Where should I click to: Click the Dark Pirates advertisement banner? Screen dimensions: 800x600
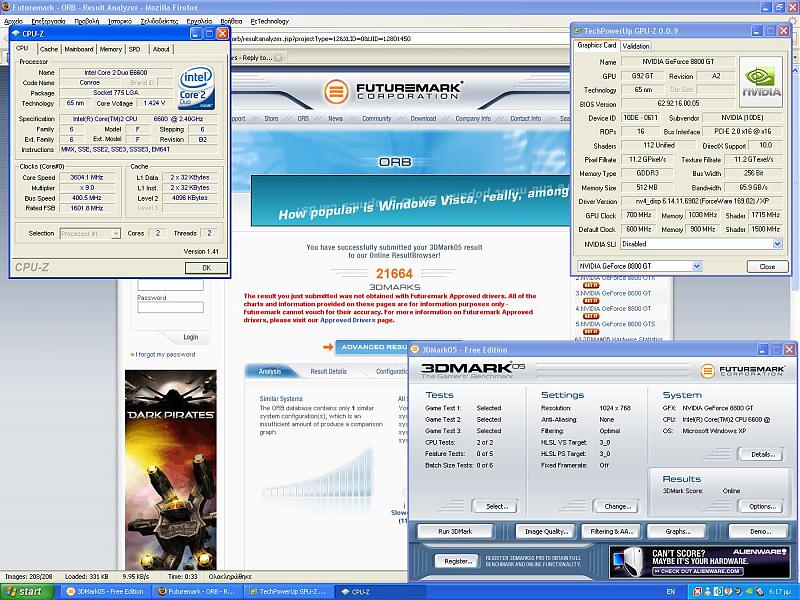171,470
